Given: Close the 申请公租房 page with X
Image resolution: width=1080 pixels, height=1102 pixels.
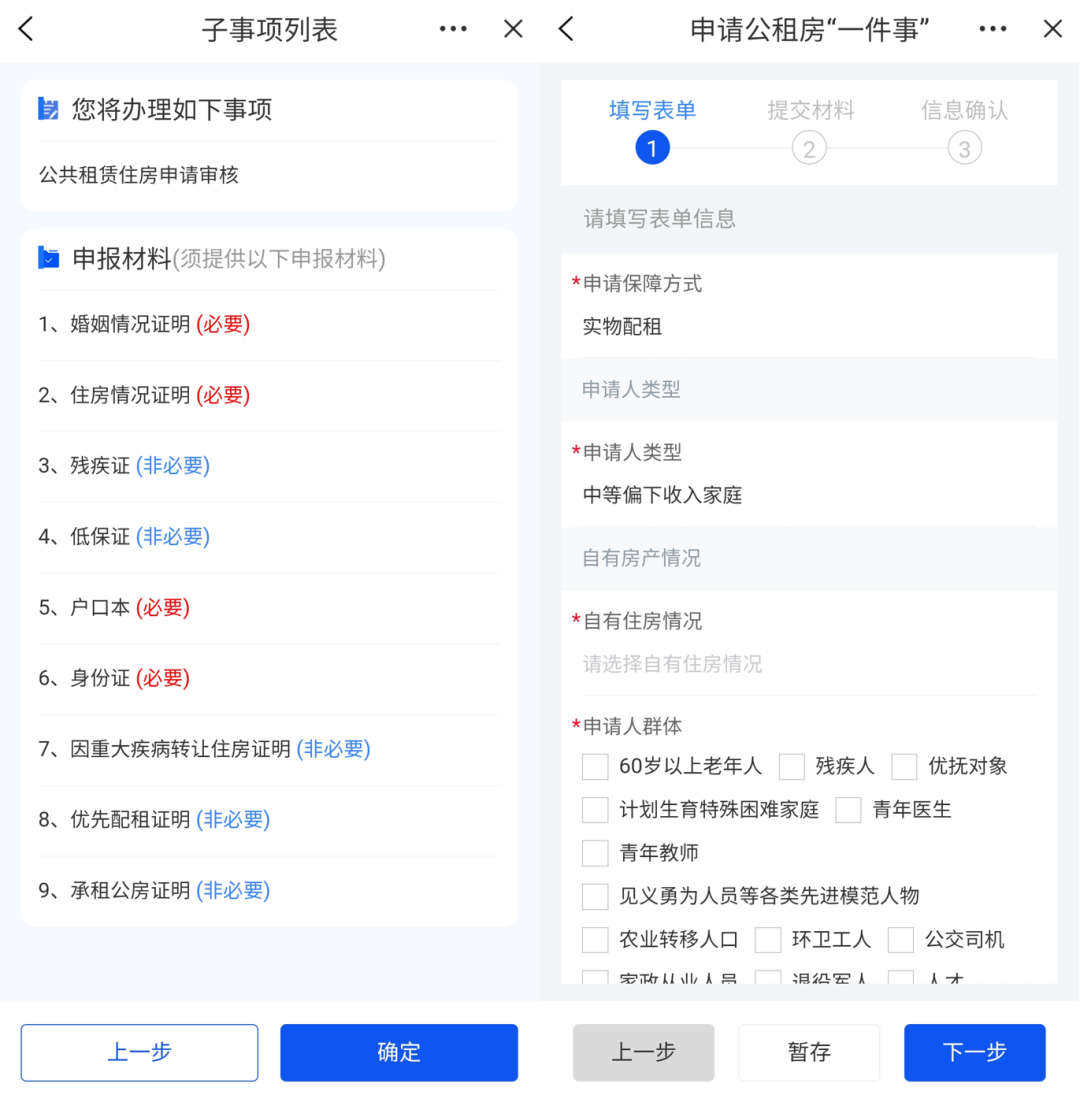Looking at the screenshot, I should tap(1052, 29).
